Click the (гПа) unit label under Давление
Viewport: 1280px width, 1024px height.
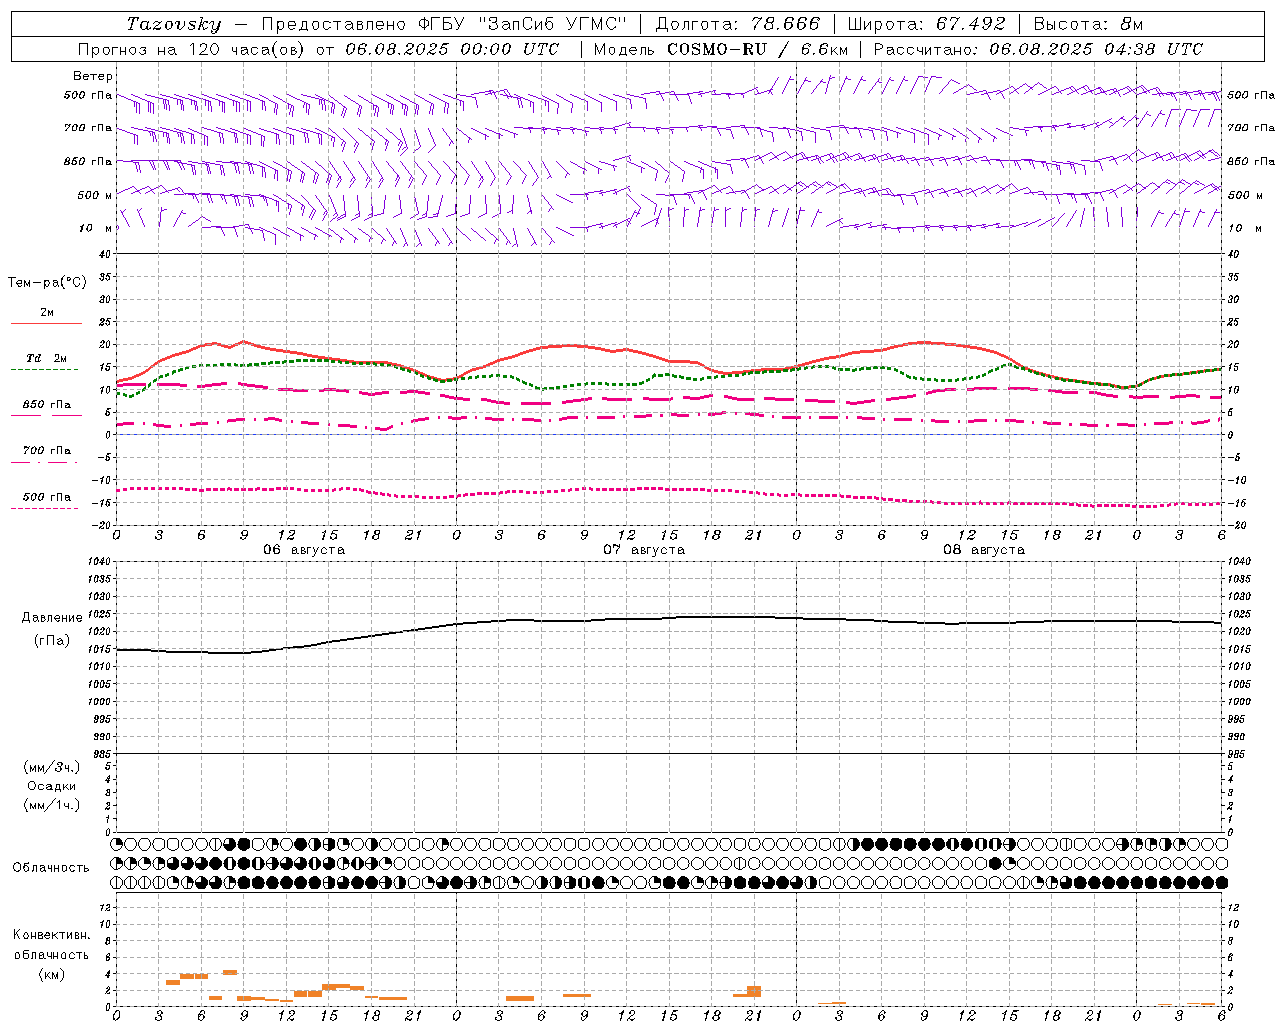coord(52,641)
